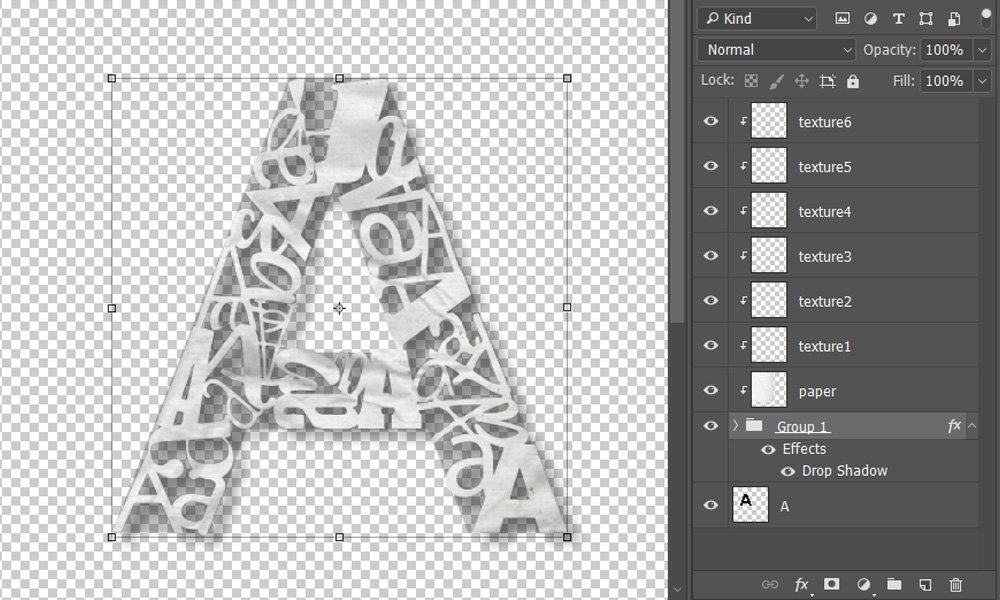Lock transparent pixels icon
The width and height of the screenshot is (1000, 600).
coord(751,81)
